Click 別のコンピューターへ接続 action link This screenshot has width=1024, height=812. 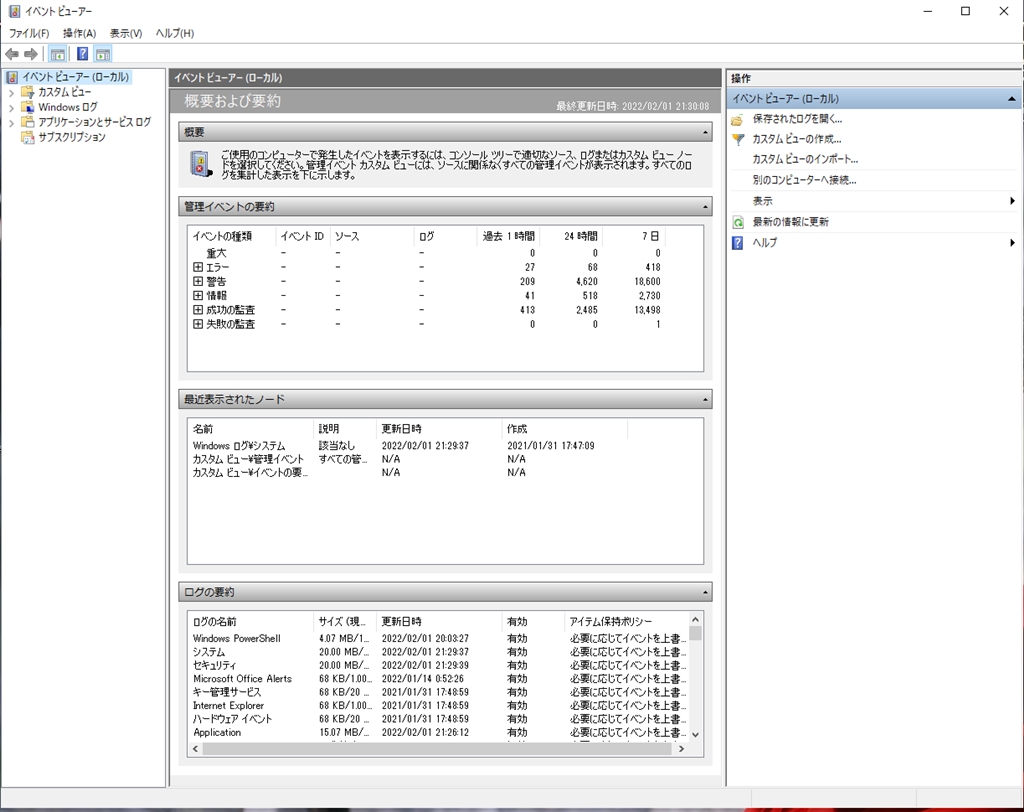(804, 180)
